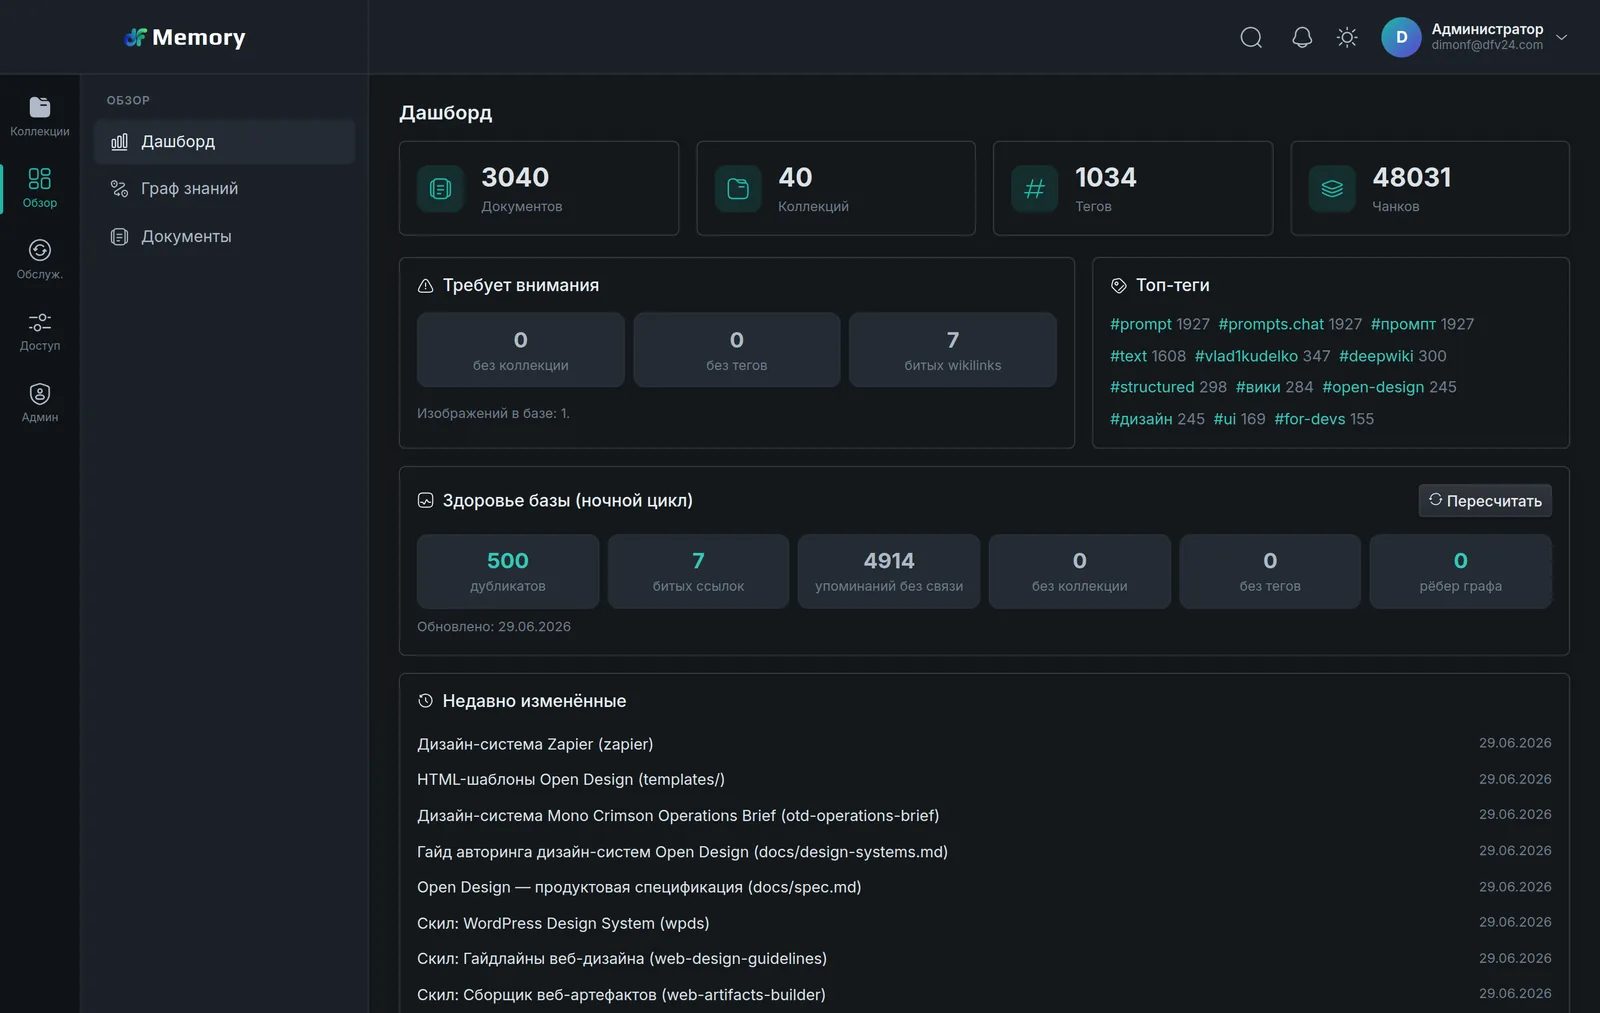Open the 7 битых wikilinks tile
This screenshot has height=1013, width=1600.
tap(952, 350)
